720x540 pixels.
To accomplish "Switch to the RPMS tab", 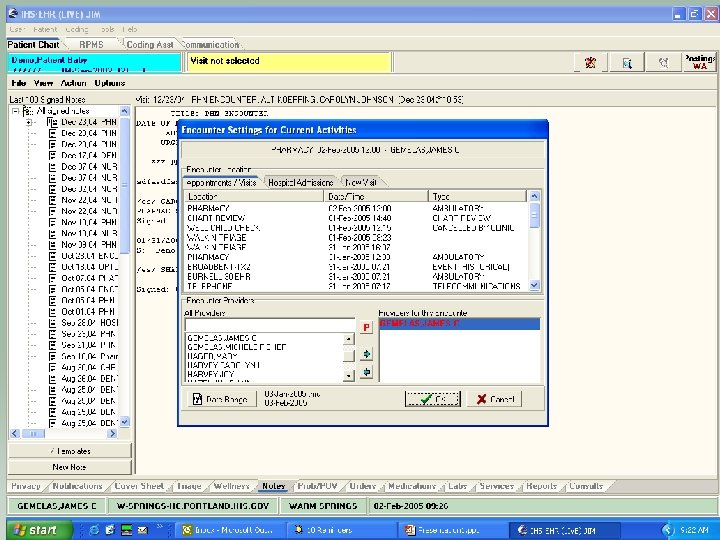I will [x=91, y=45].
